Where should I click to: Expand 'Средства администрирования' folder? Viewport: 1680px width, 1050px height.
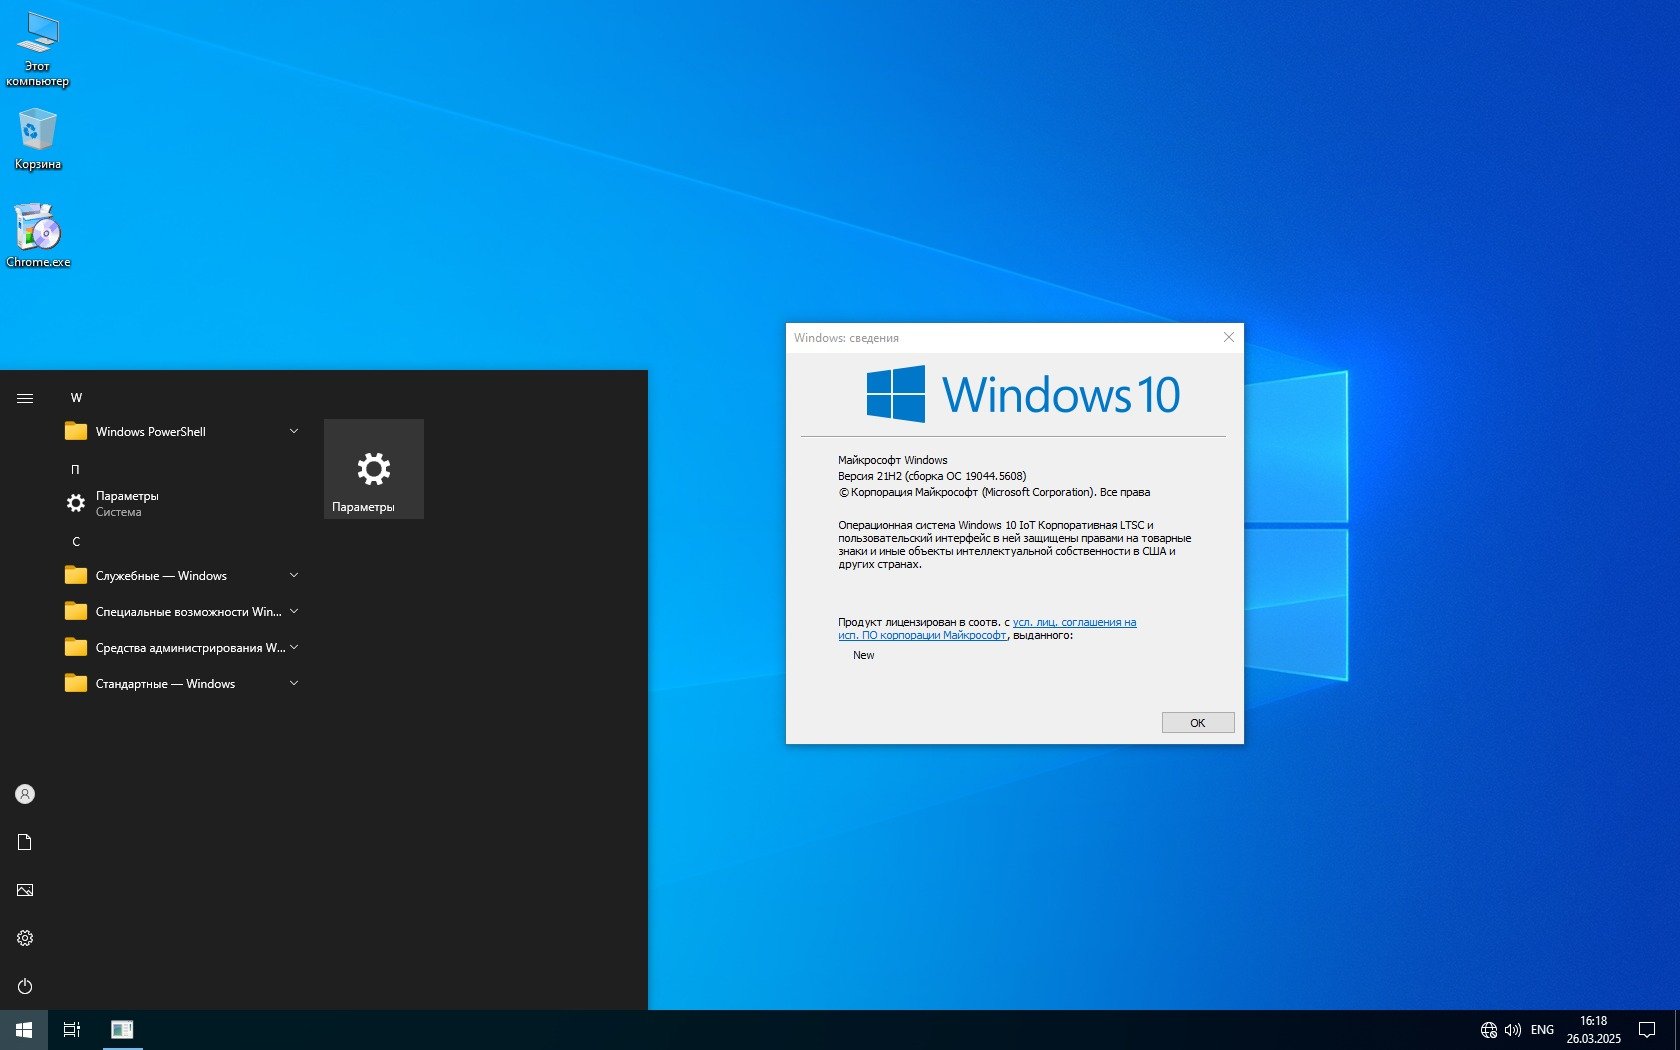point(180,648)
